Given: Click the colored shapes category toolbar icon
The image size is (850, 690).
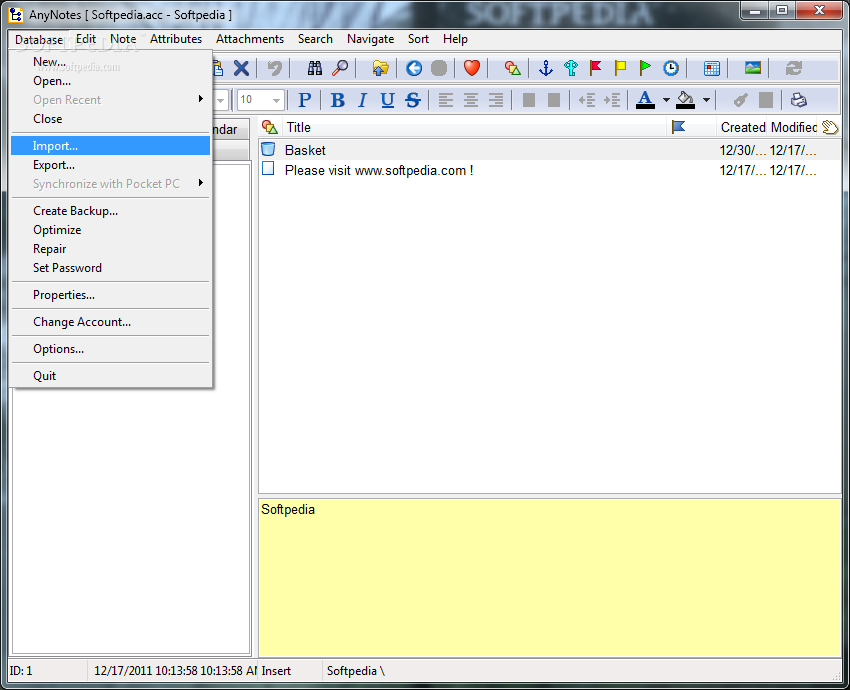Looking at the screenshot, I should point(512,68).
